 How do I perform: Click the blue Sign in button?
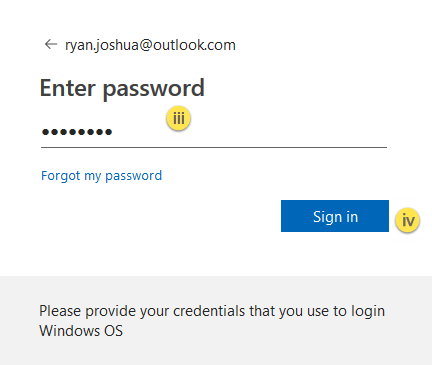[x=335, y=216]
